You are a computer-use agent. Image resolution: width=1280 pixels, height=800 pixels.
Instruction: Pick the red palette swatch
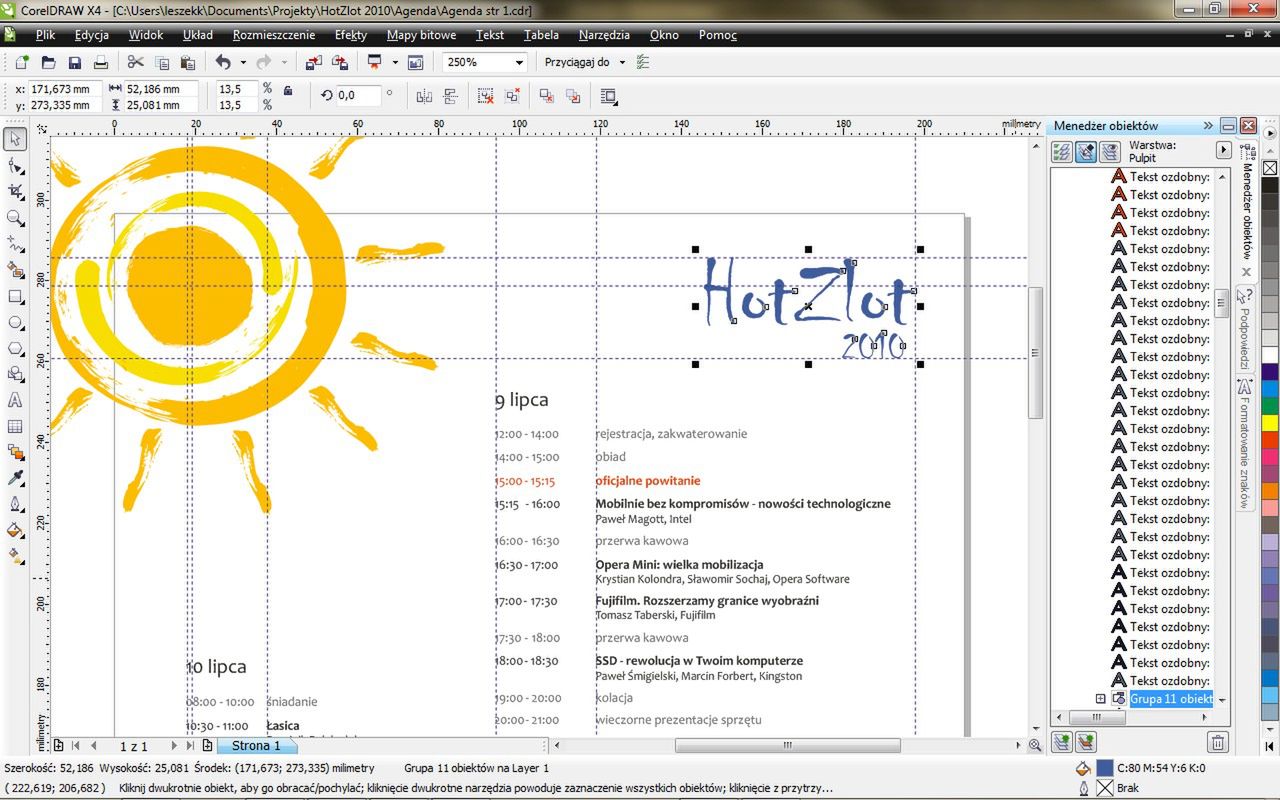point(1270,439)
